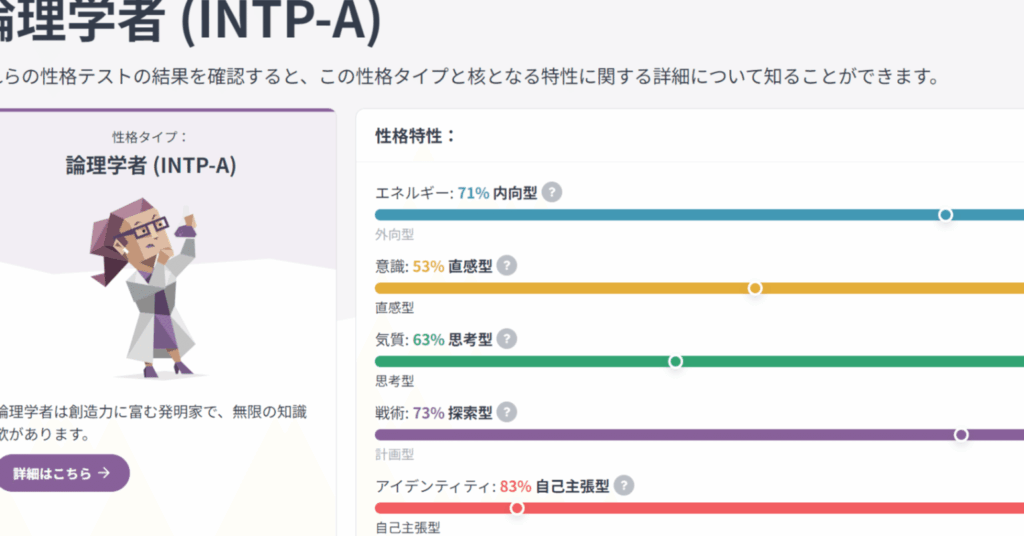Click the help icon beside アイデンティティ 自己主張型

pos(624,486)
